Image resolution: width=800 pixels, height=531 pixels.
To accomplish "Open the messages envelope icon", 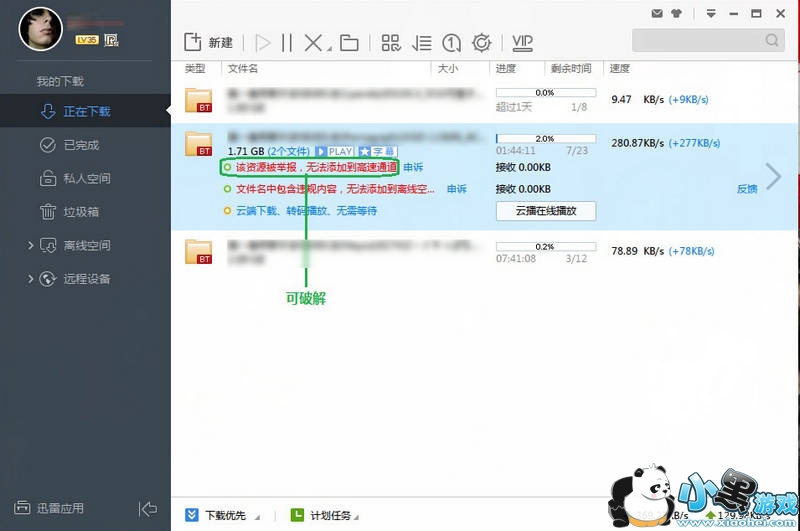I will click(x=657, y=14).
